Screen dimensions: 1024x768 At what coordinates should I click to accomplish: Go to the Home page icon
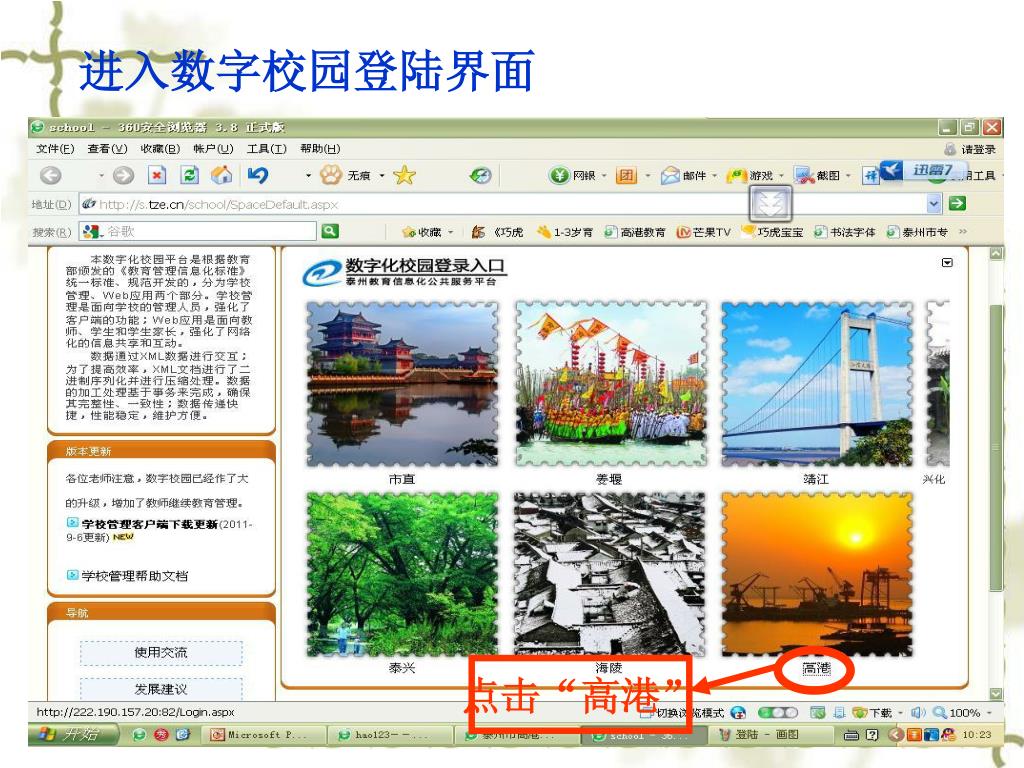click(222, 175)
